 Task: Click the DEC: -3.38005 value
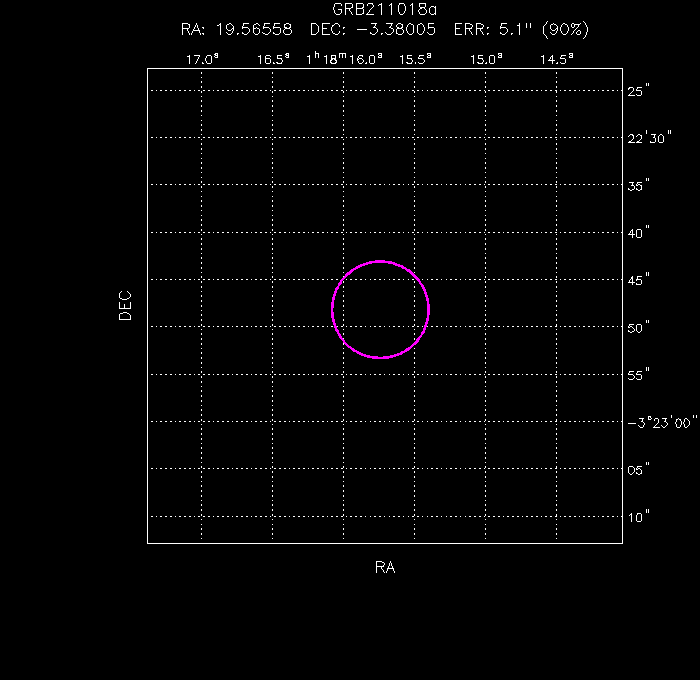click(x=373, y=30)
